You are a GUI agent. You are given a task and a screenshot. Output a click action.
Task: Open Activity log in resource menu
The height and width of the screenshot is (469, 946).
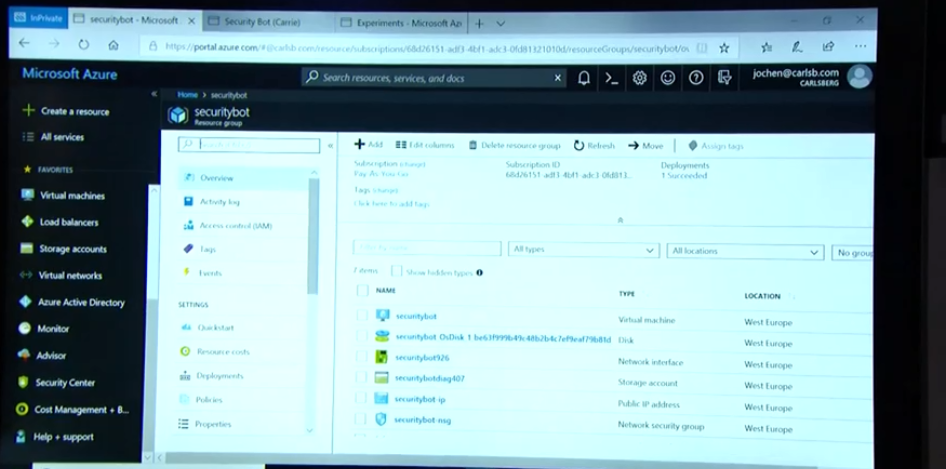click(x=219, y=202)
